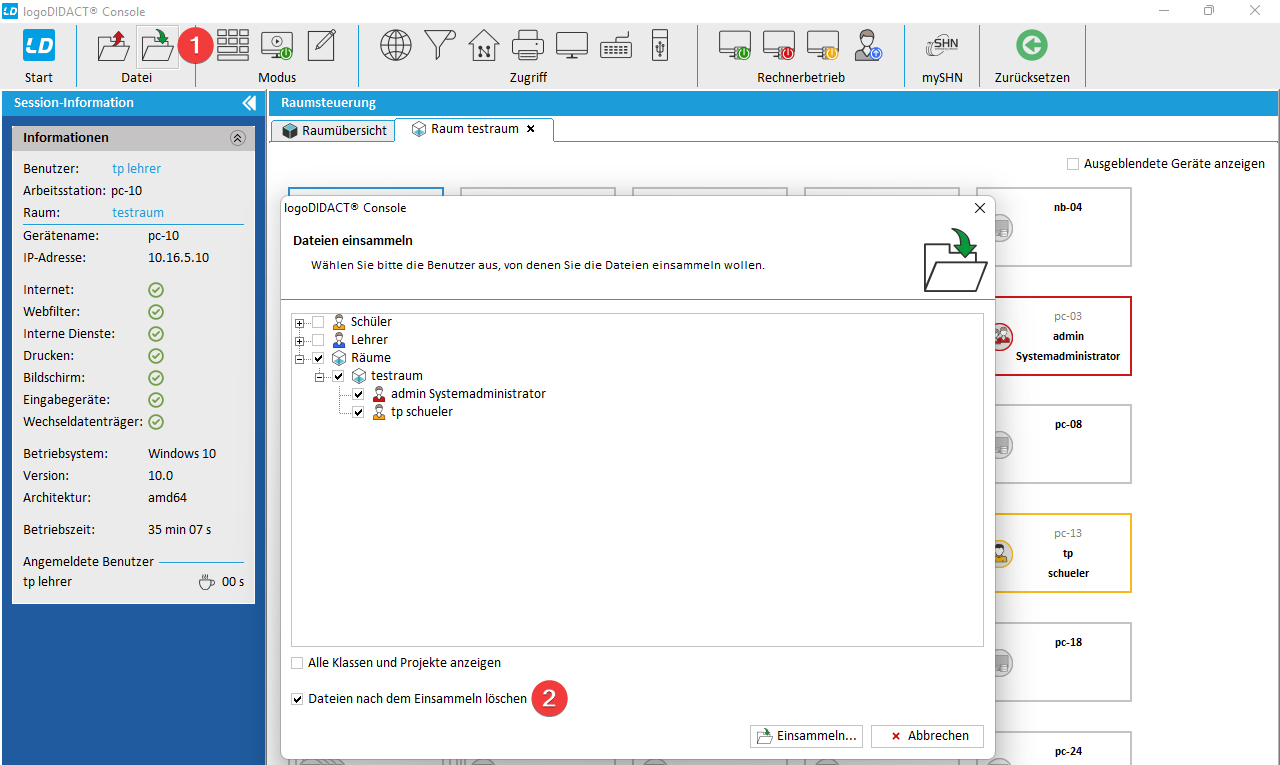Disable Dateien nach dem Einsammeln löschen

(x=297, y=699)
